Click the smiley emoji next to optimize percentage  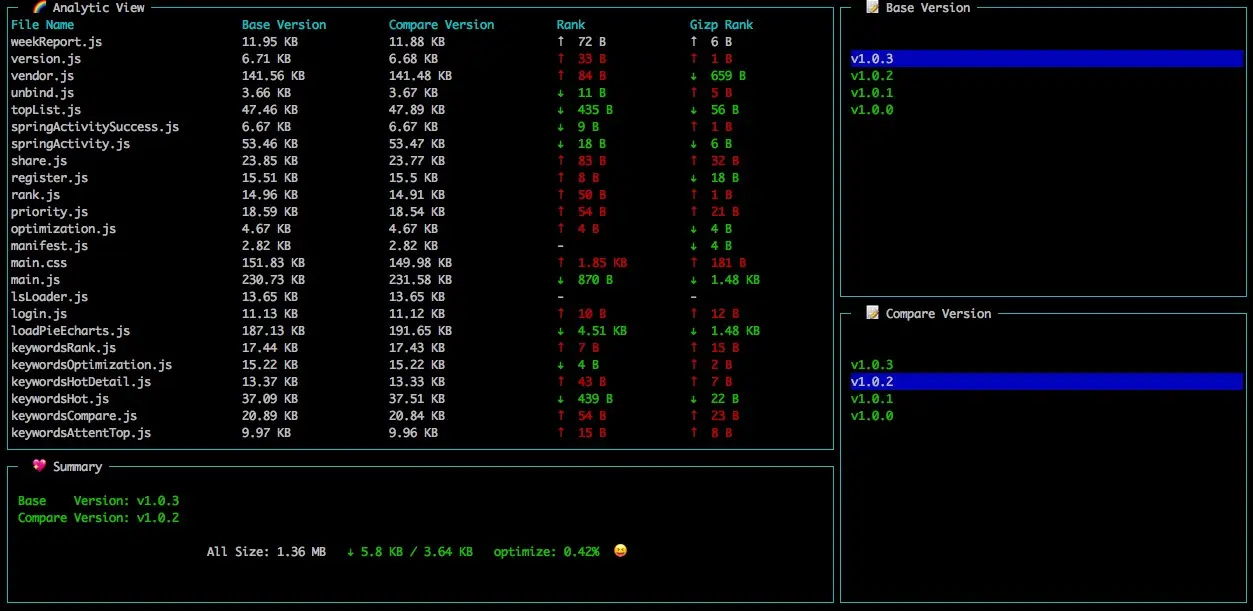pos(619,550)
